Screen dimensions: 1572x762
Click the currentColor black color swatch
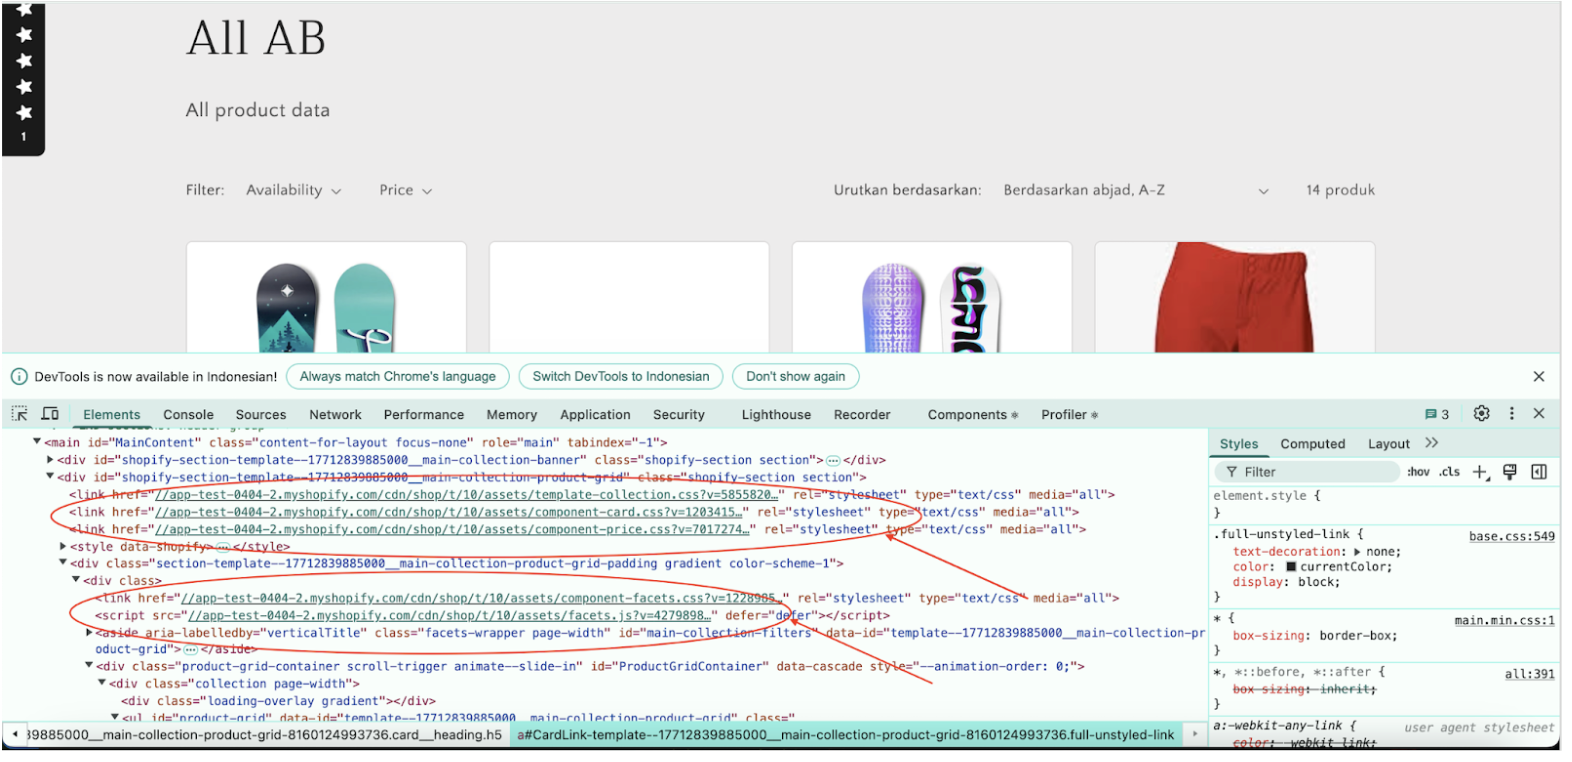(1291, 567)
